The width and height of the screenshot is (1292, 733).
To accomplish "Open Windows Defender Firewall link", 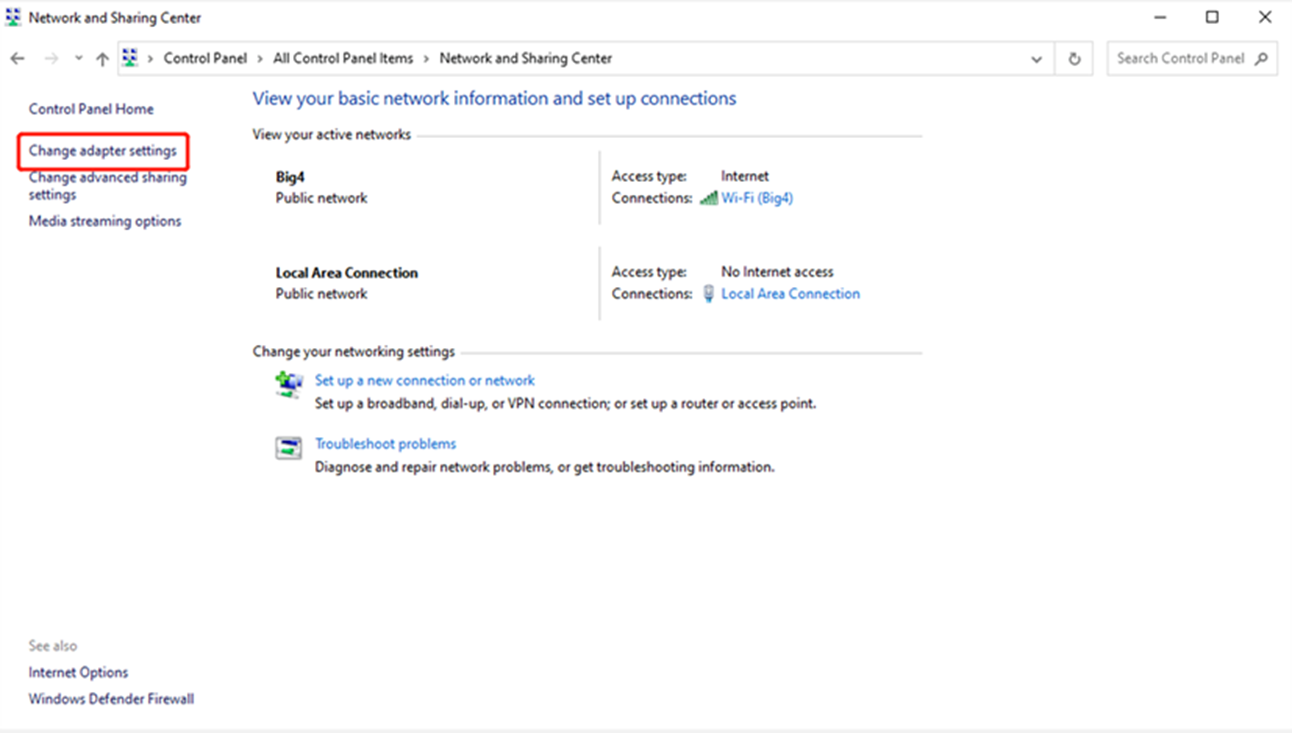I will point(111,699).
